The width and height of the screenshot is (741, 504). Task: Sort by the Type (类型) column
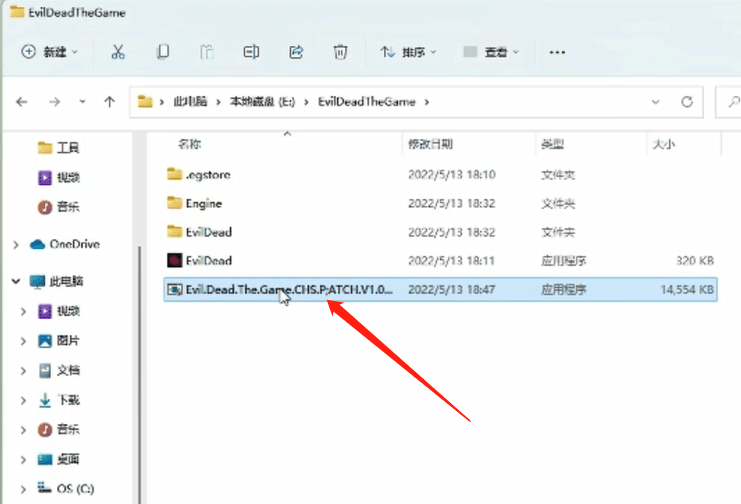coord(553,144)
